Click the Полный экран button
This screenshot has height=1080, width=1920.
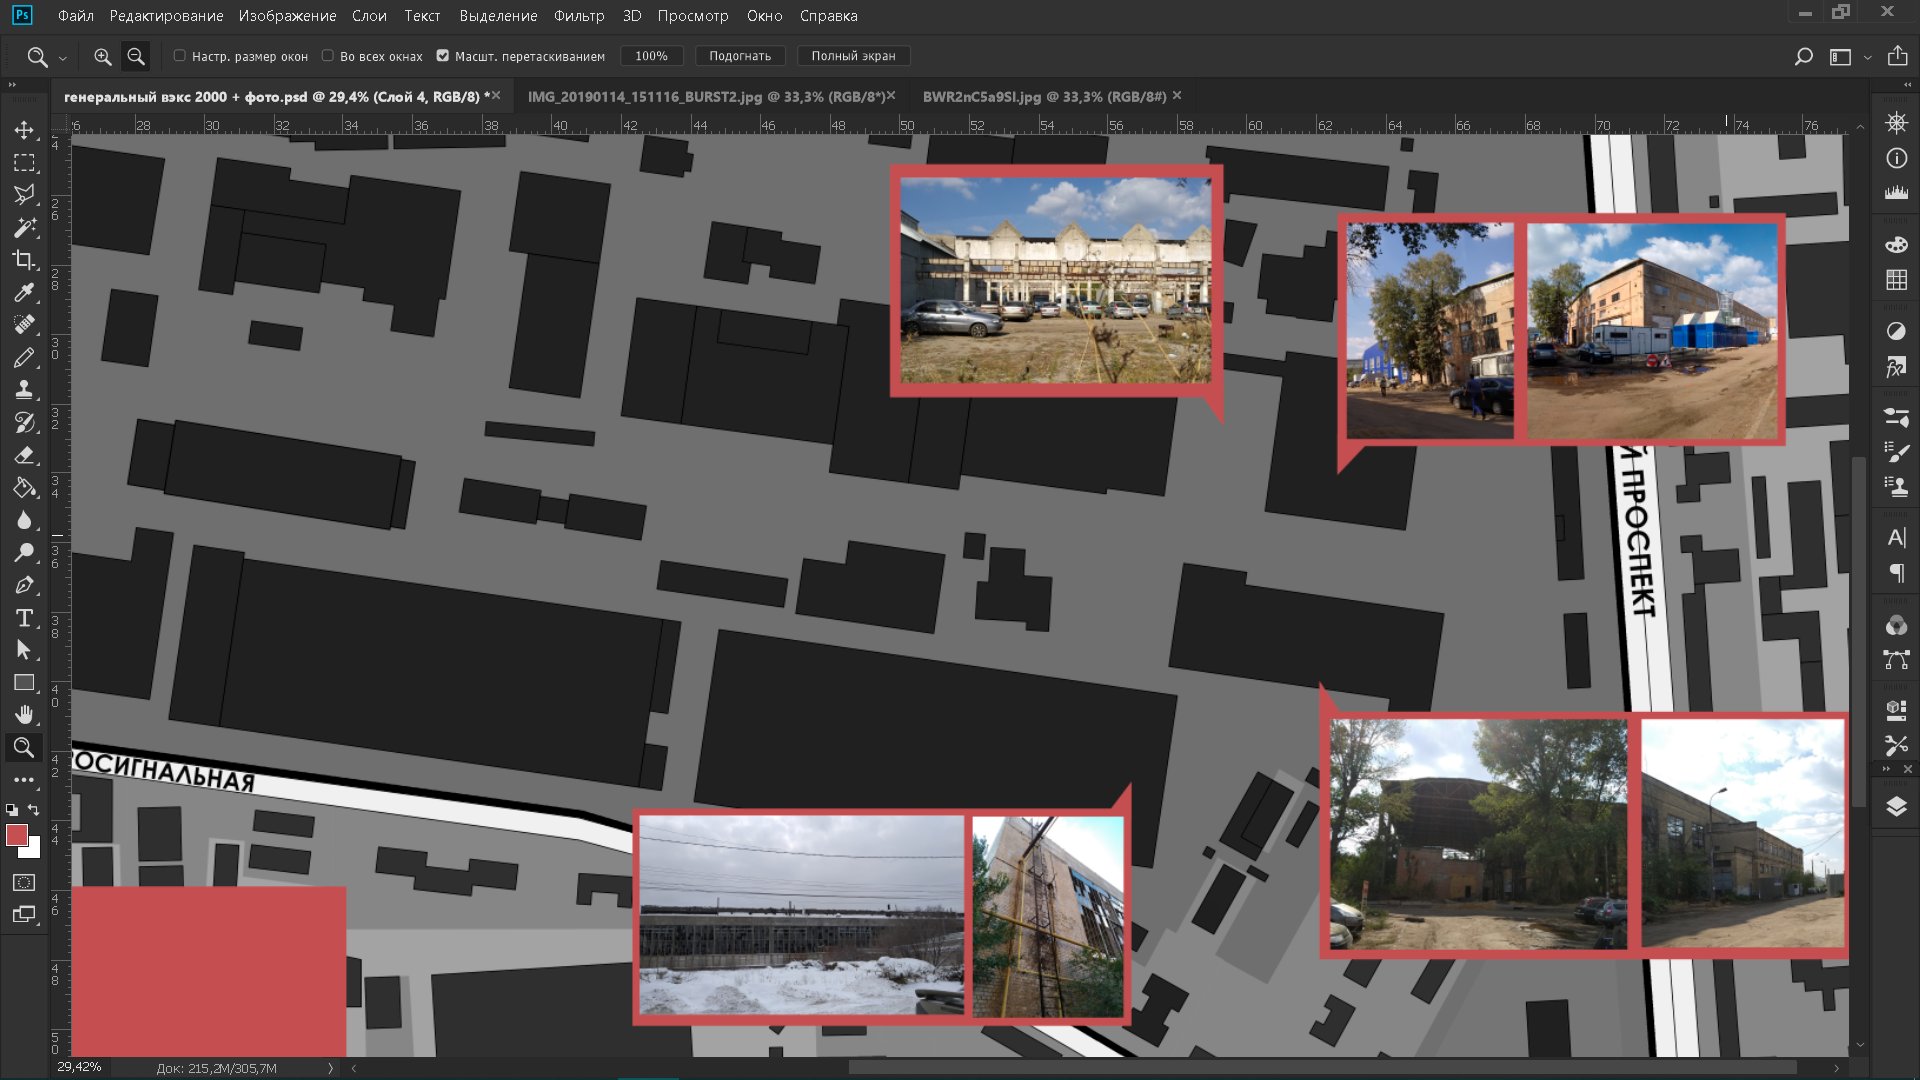[853, 56]
